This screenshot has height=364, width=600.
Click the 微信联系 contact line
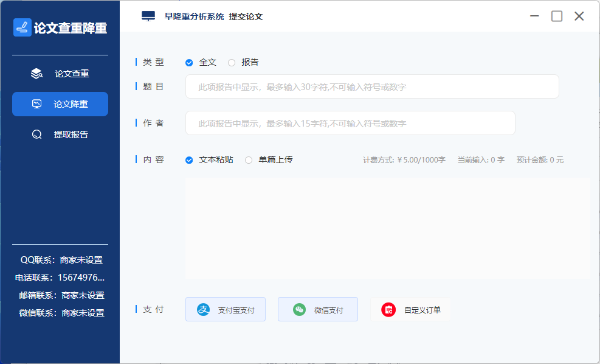(x=61, y=313)
